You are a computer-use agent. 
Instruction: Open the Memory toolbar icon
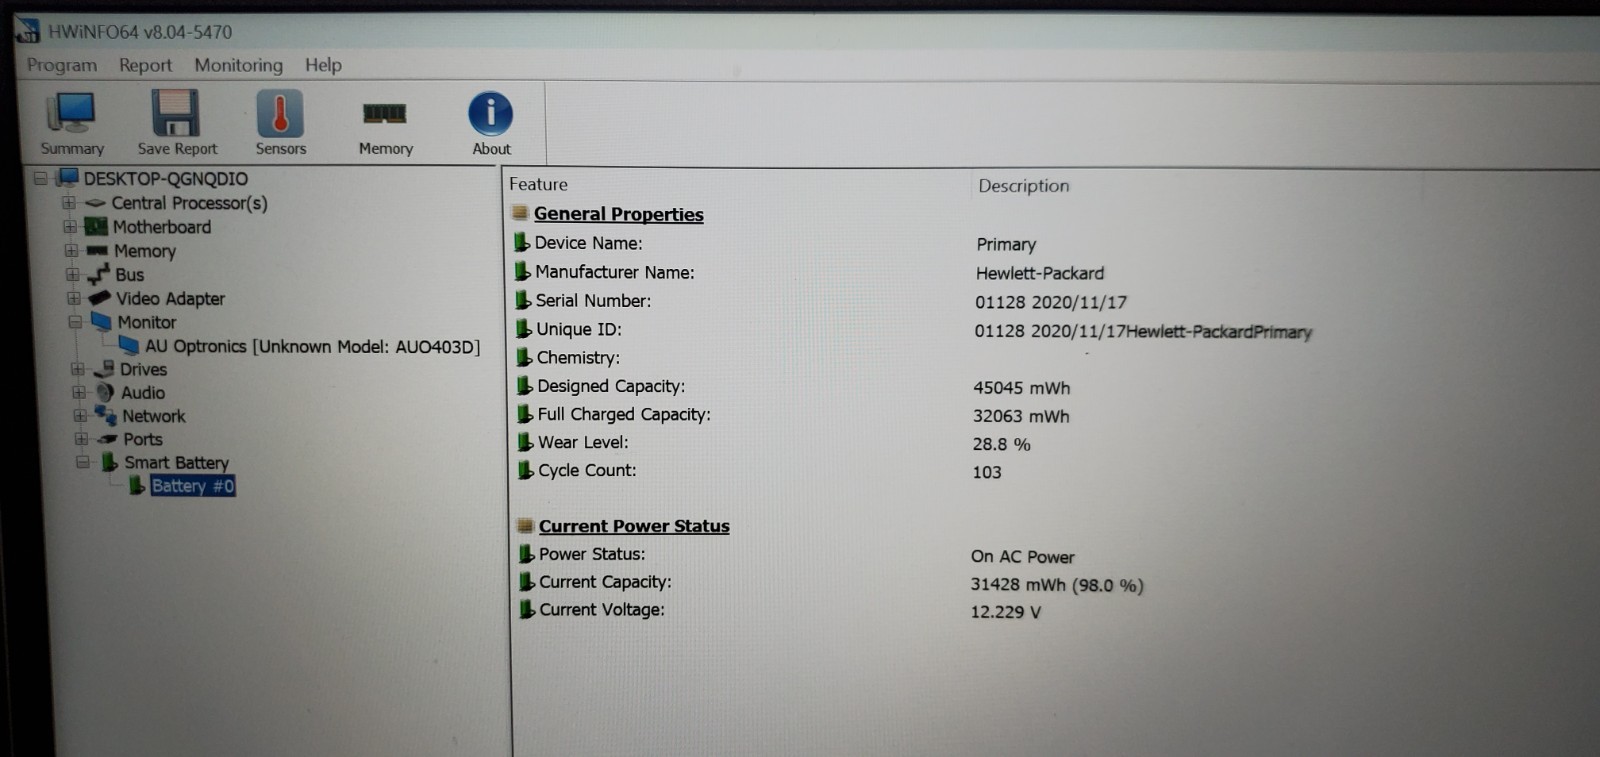click(x=385, y=114)
